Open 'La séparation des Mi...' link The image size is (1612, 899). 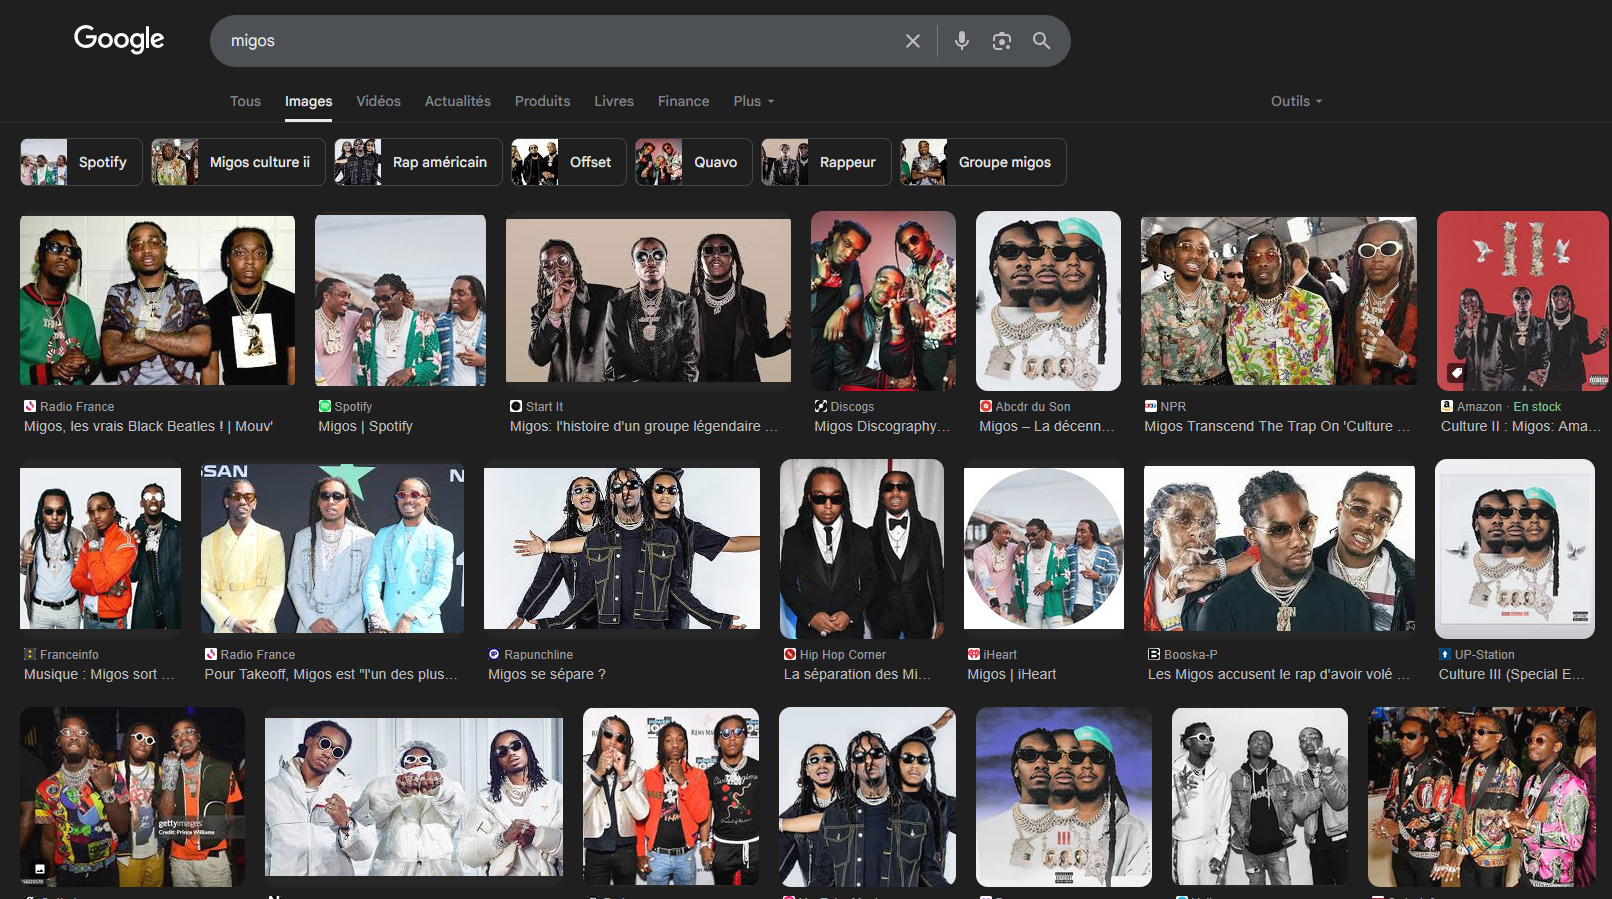coord(857,674)
